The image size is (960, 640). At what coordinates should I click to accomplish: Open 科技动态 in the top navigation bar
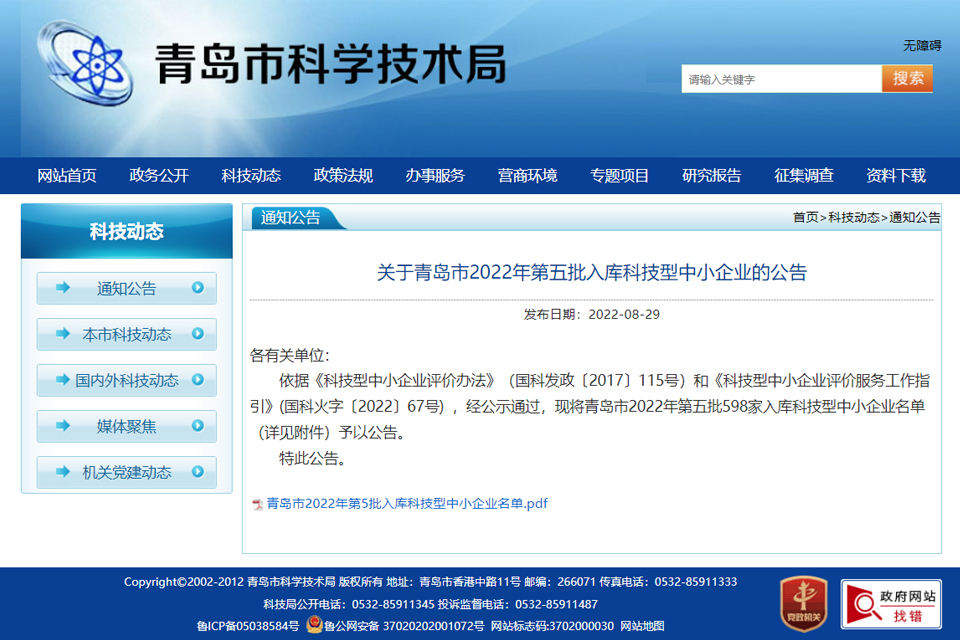point(251,176)
